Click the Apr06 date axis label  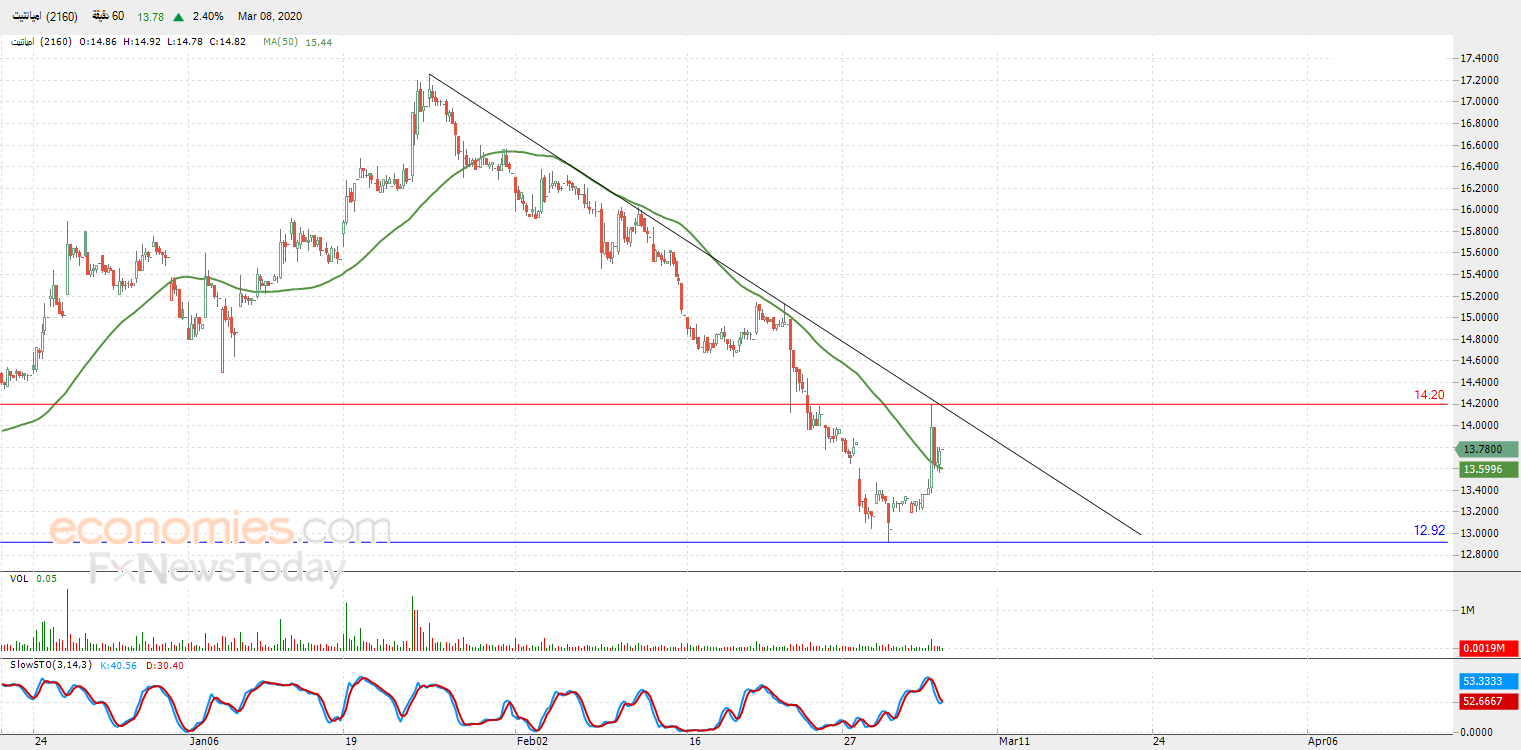click(1324, 741)
